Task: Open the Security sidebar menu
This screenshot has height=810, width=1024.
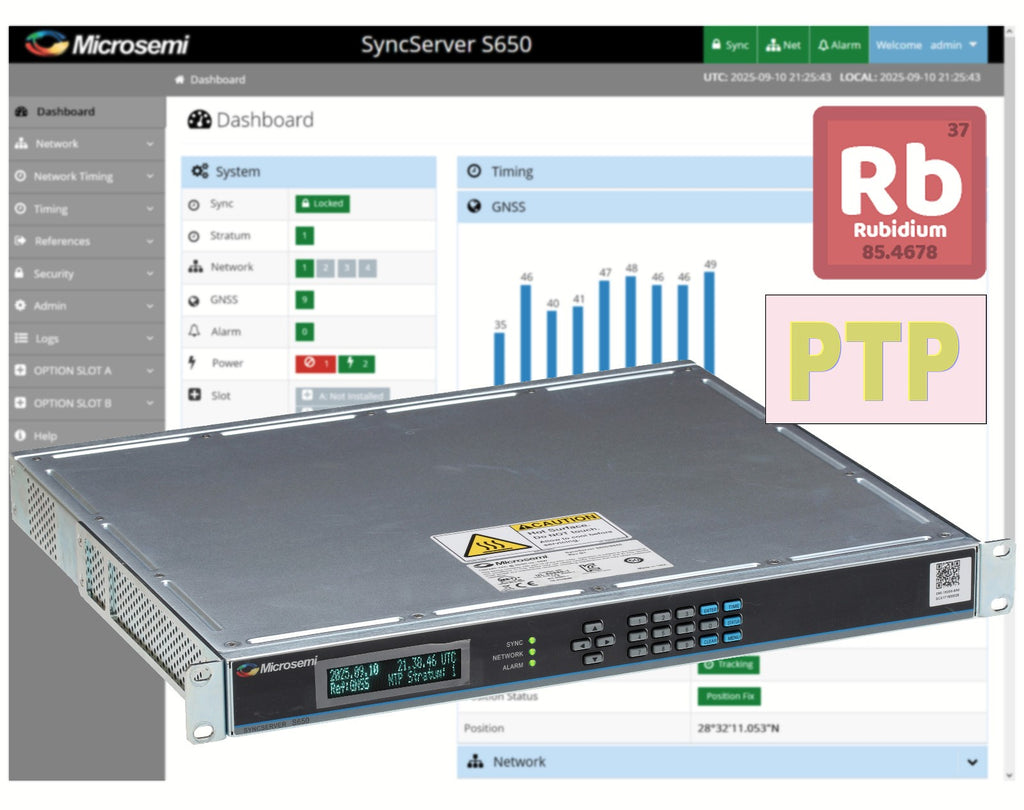Action: click(86, 274)
